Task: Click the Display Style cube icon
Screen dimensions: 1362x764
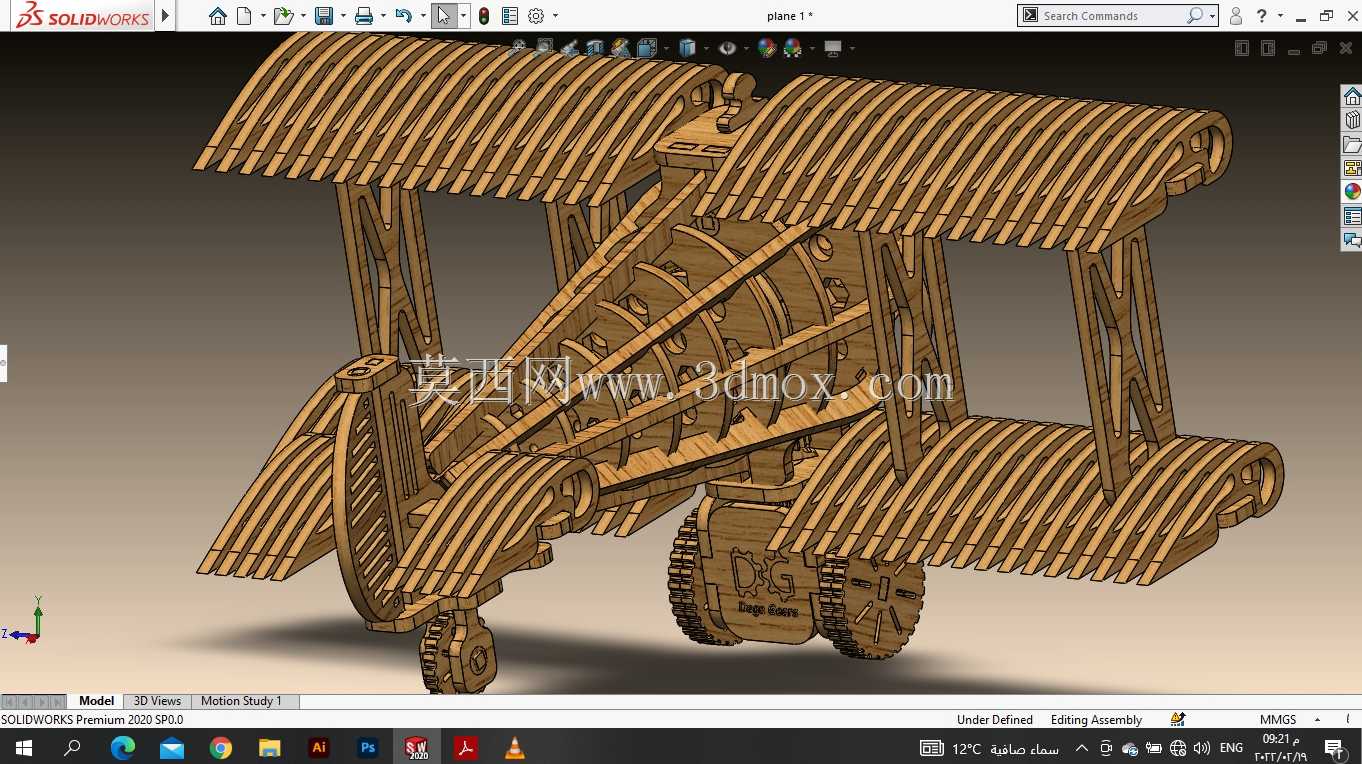Action: [x=687, y=47]
